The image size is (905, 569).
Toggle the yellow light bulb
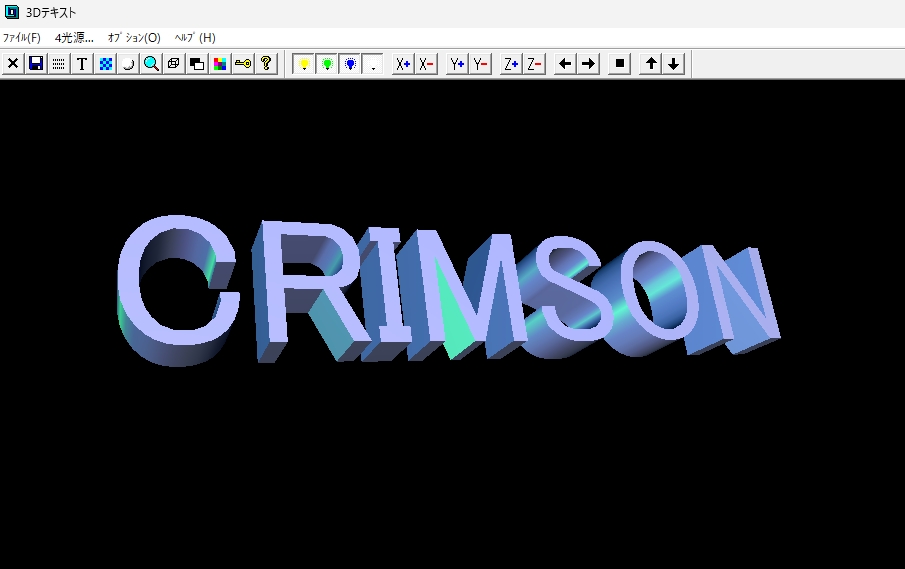click(x=304, y=64)
